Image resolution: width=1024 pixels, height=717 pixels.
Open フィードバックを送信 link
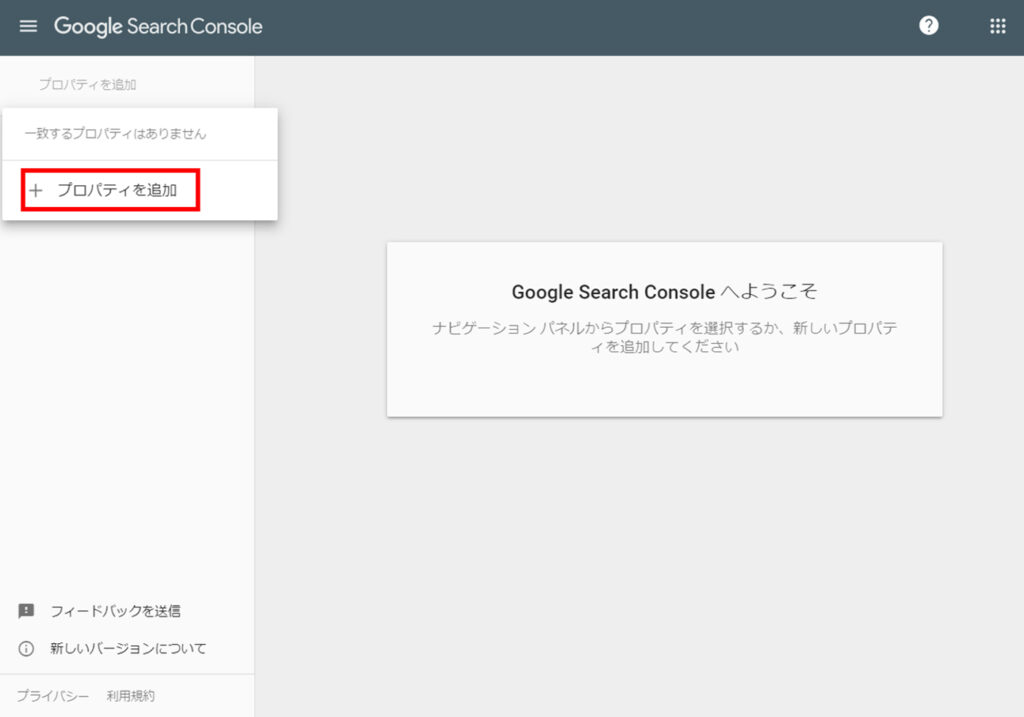[116, 611]
